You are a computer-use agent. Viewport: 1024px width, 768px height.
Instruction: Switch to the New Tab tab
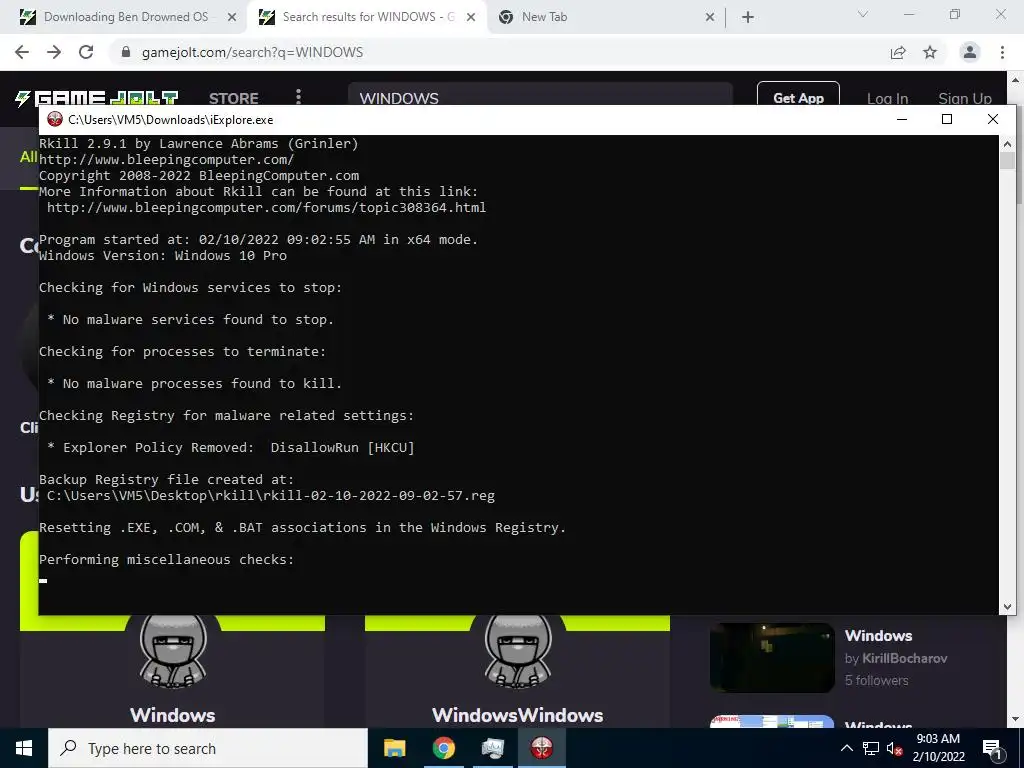(604, 17)
